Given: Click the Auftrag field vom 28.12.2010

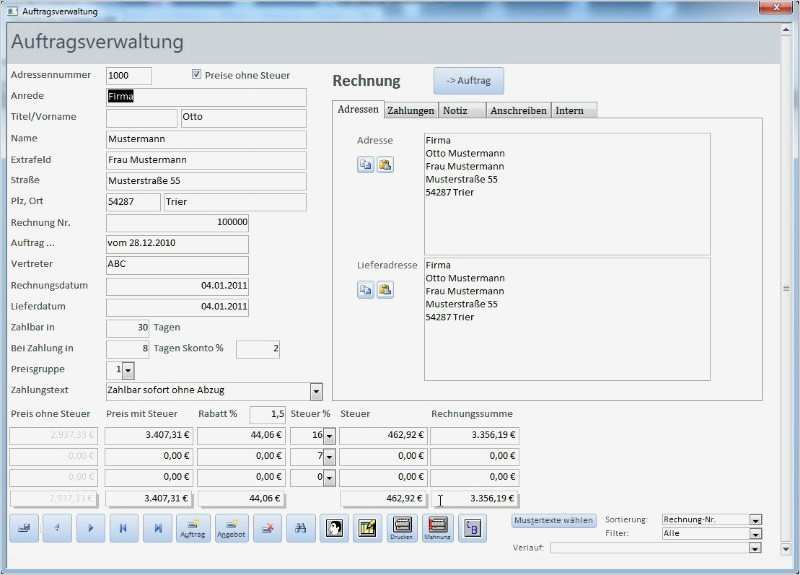Looking at the screenshot, I should [x=177, y=244].
